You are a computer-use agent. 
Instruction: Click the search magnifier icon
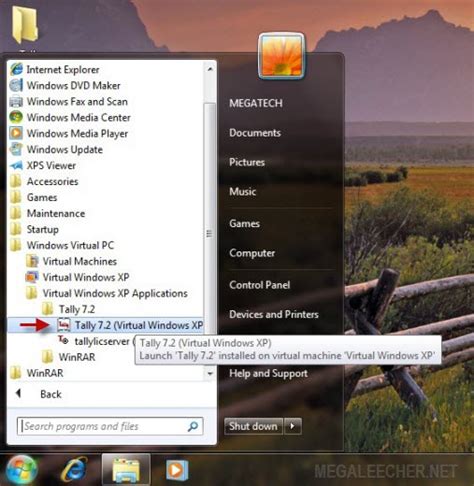click(x=193, y=426)
